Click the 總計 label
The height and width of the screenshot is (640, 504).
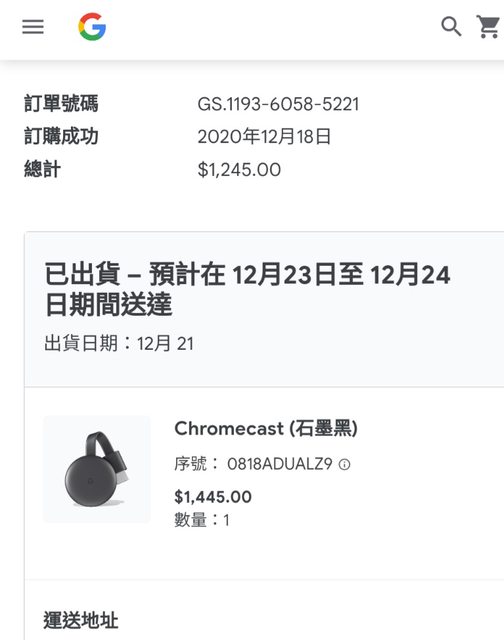point(42,169)
